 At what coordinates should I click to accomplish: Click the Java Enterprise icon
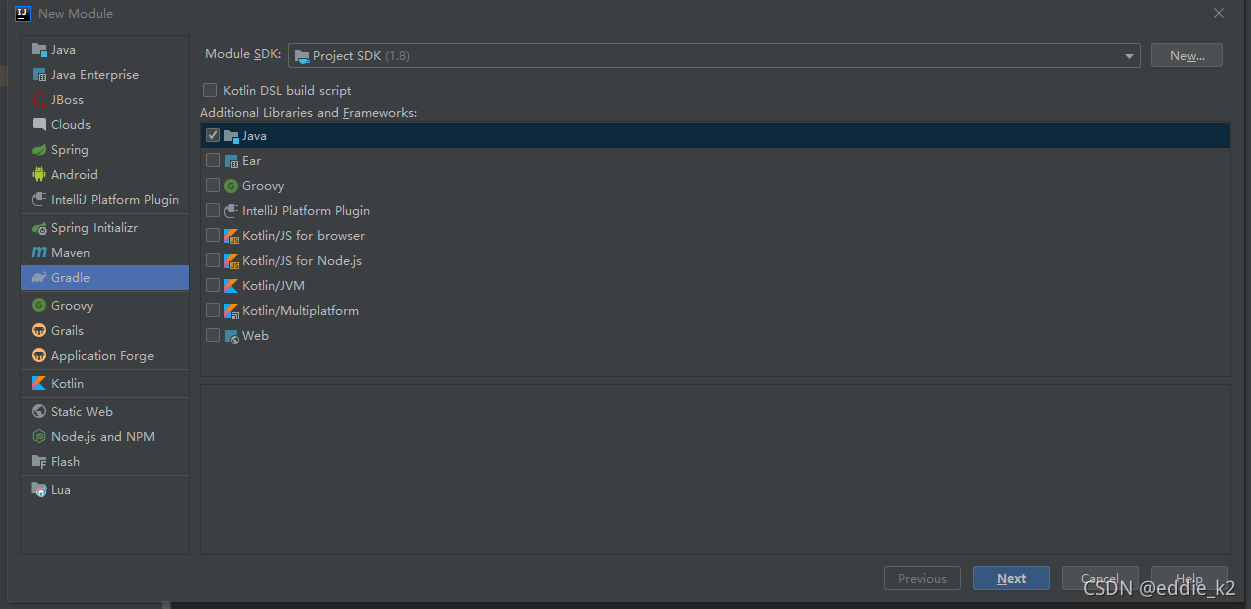[x=39, y=75]
